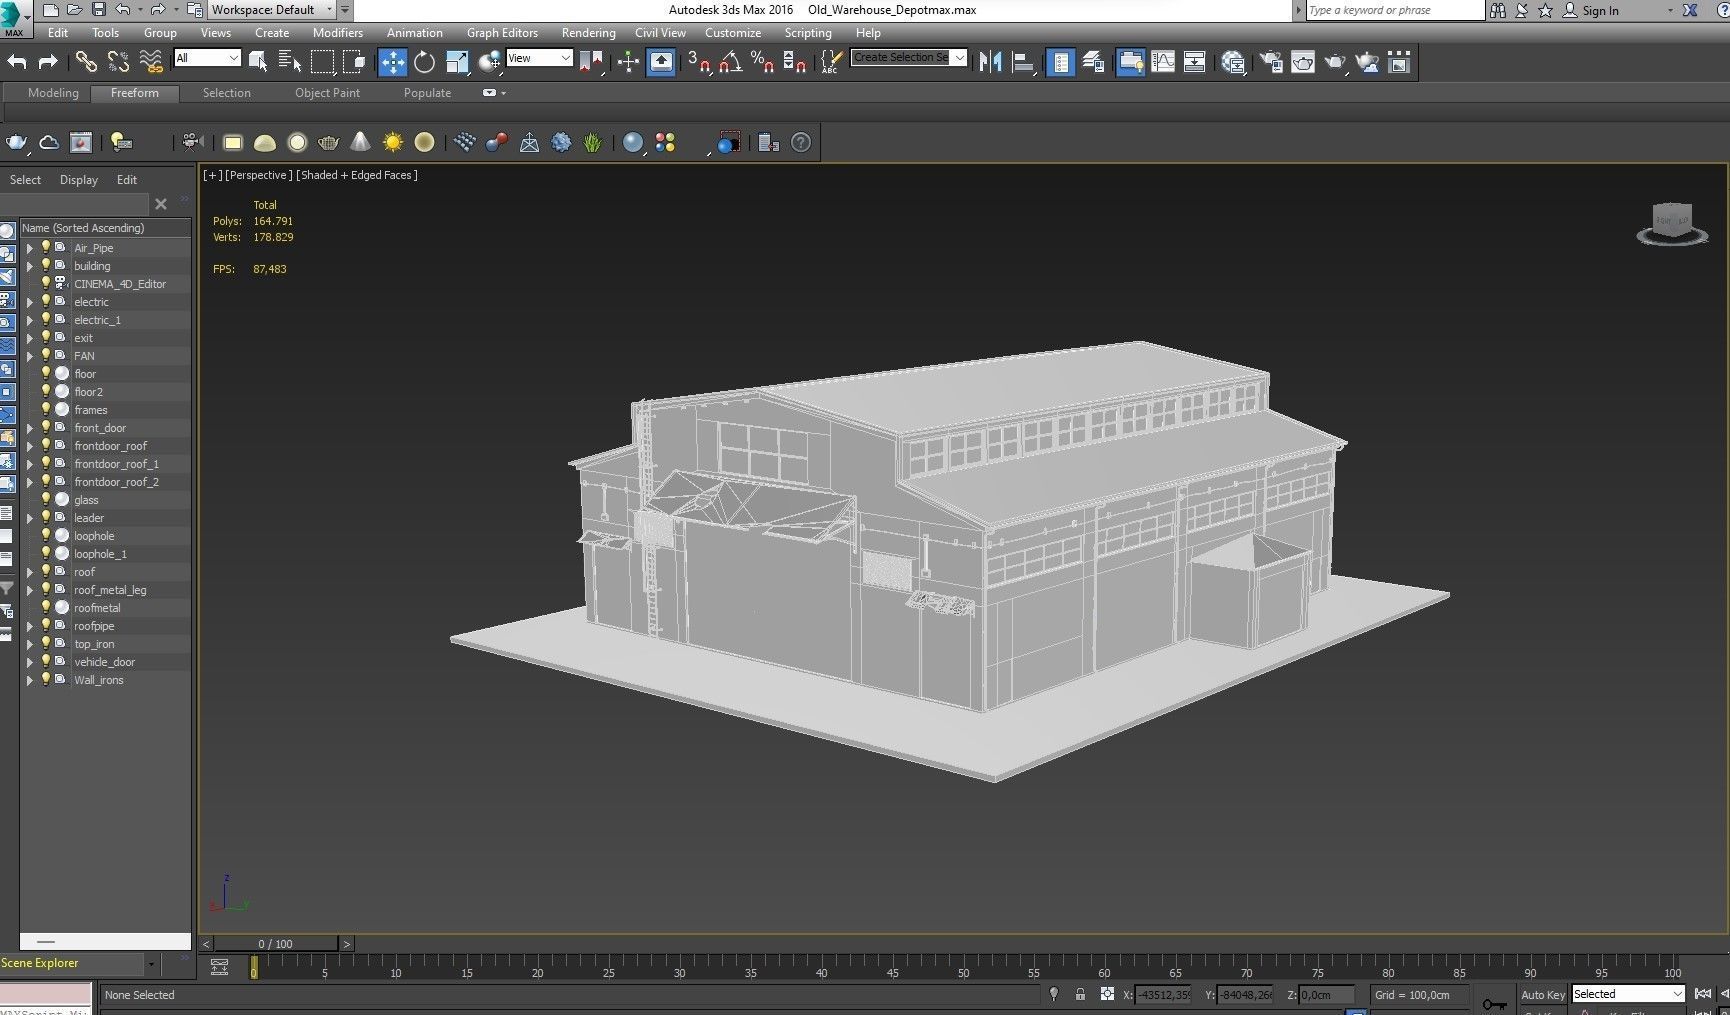The image size is (1730, 1015).
Task: Open the Workspace: Default dropdown
Action: (273, 10)
